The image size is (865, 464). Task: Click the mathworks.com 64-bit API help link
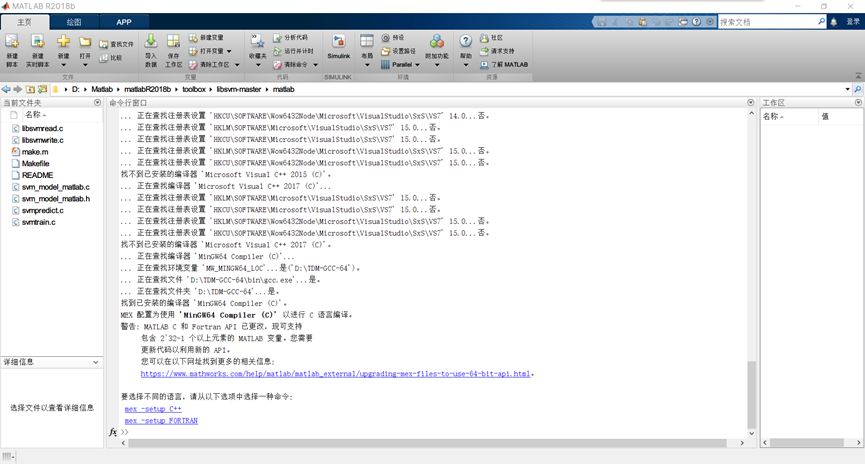[x=335, y=374]
